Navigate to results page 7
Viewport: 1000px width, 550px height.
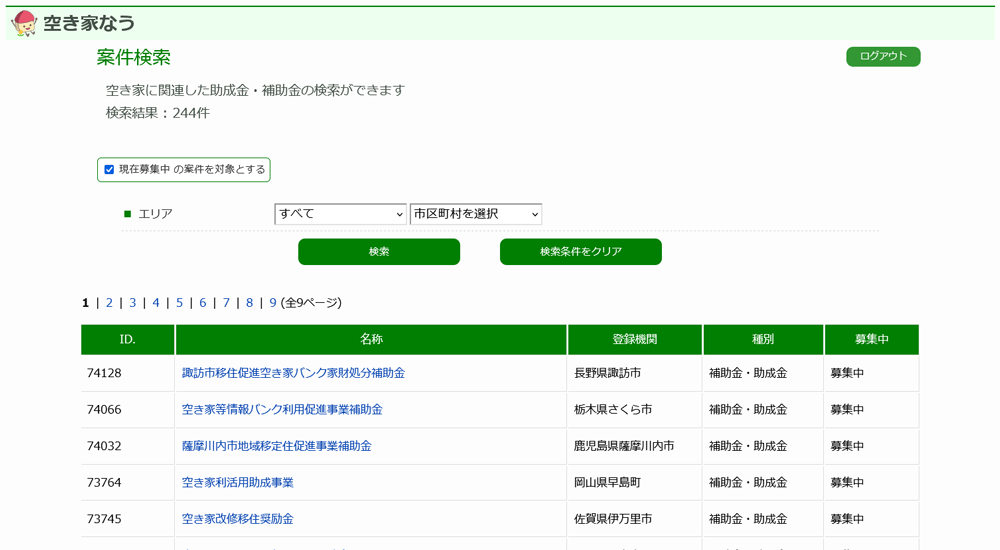[x=226, y=303]
